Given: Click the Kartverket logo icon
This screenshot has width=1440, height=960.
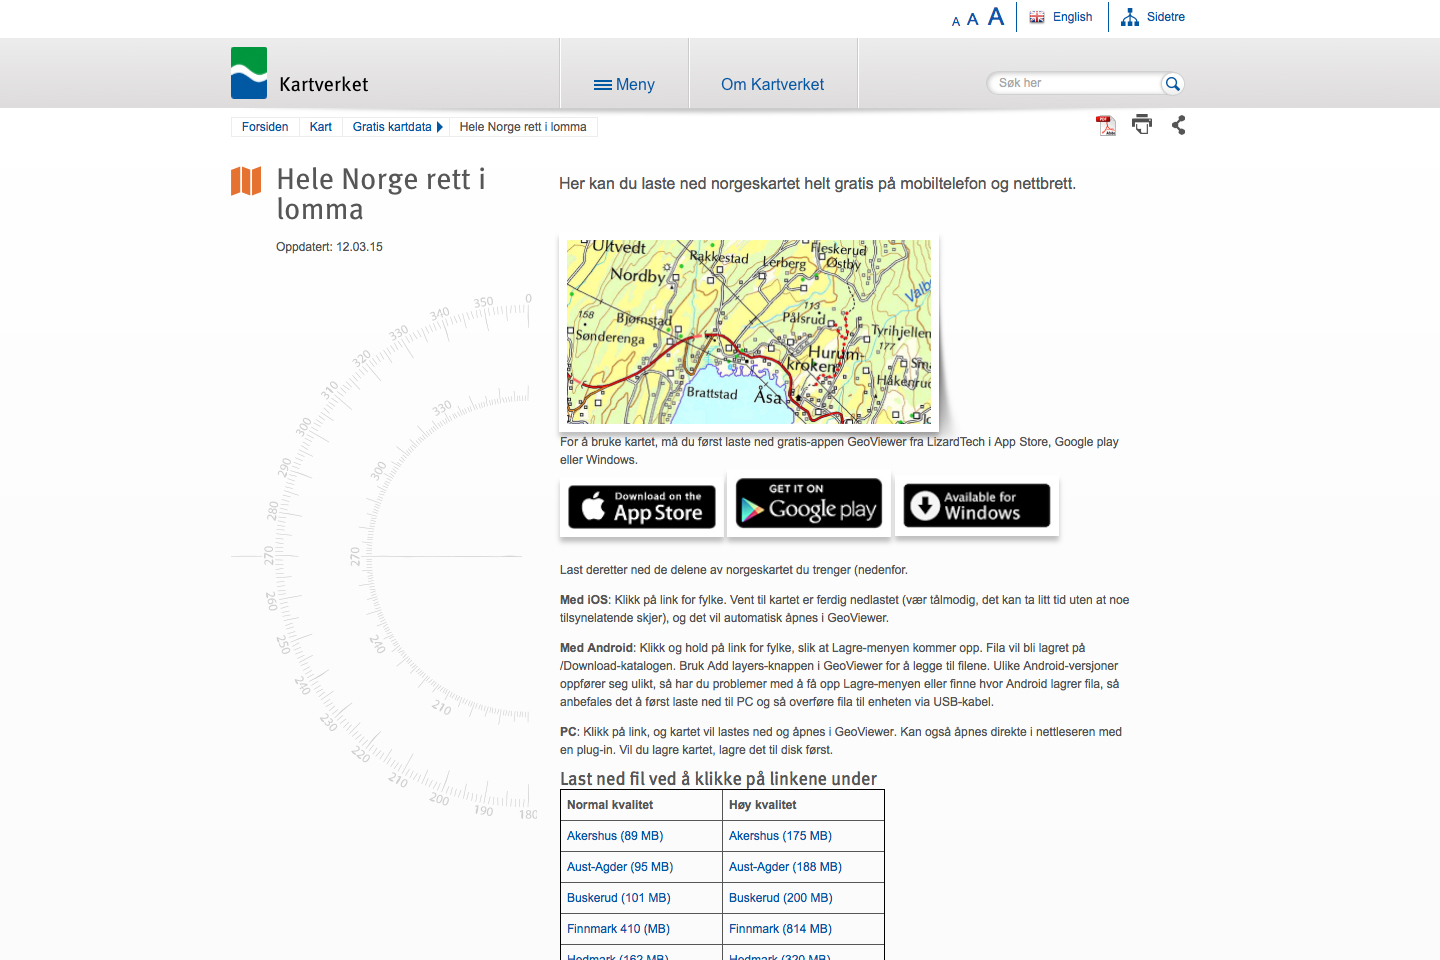Looking at the screenshot, I should click(249, 73).
